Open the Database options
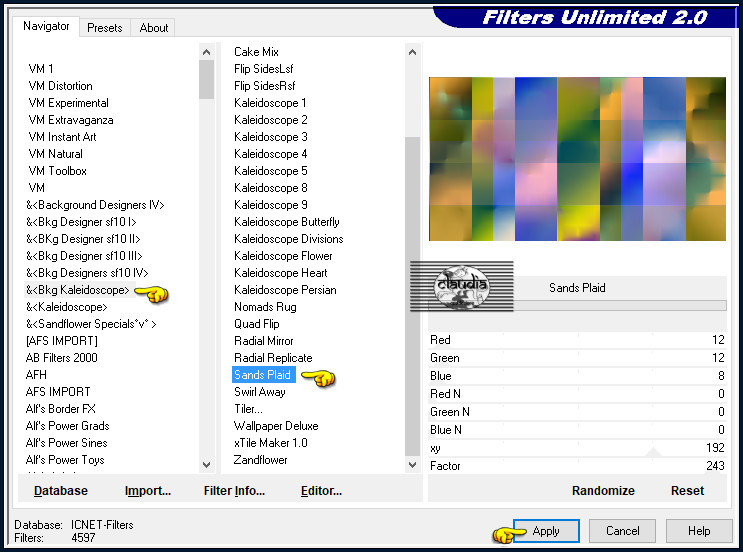The height and width of the screenshot is (552, 743). tap(61, 490)
